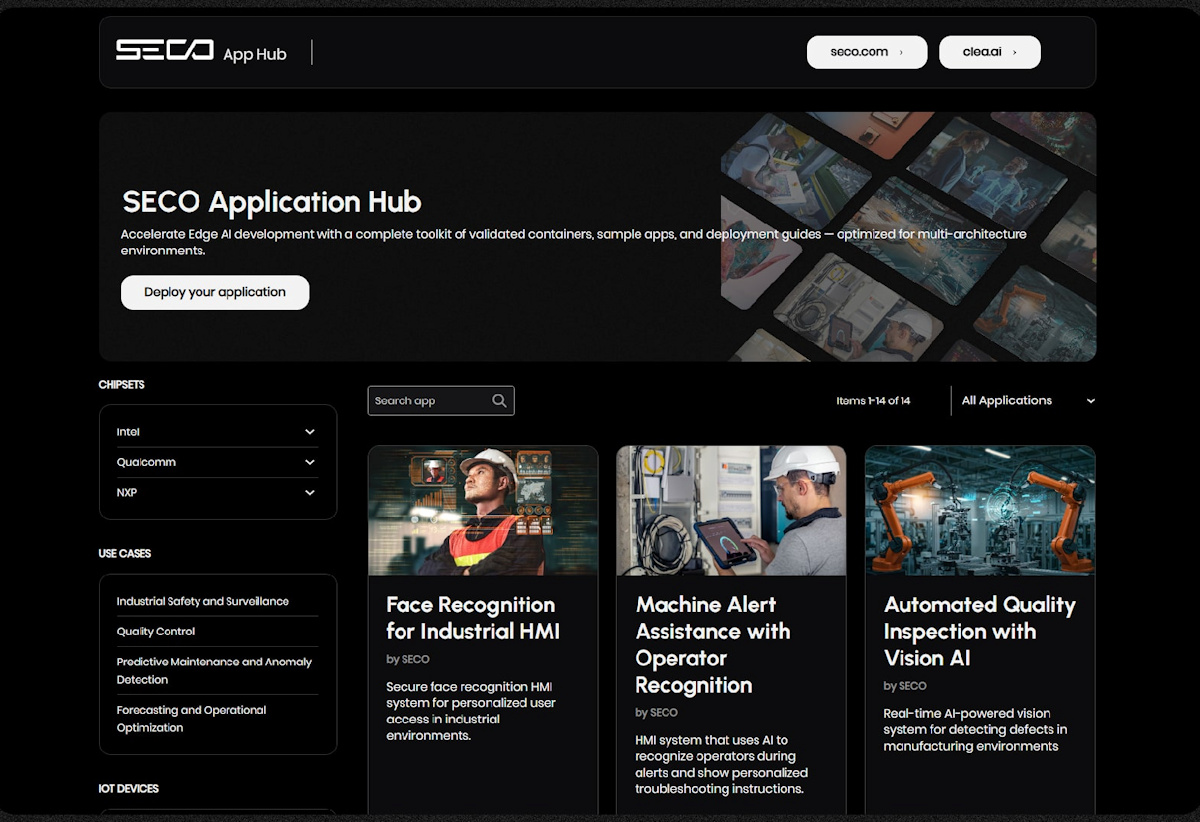Click the CHIPSETS section label
This screenshot has height=822, width=1200.
(x=121, y=385)
